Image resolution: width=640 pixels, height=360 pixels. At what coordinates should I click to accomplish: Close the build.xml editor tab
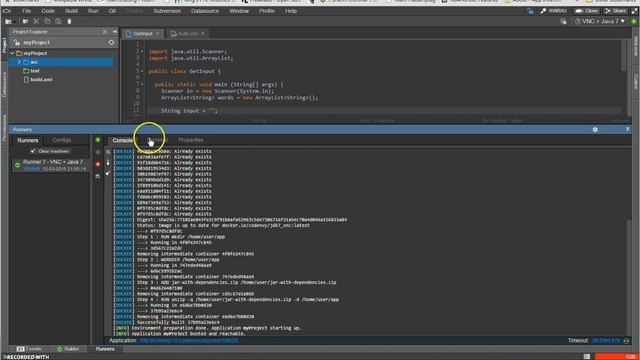[x=202, y=33]
